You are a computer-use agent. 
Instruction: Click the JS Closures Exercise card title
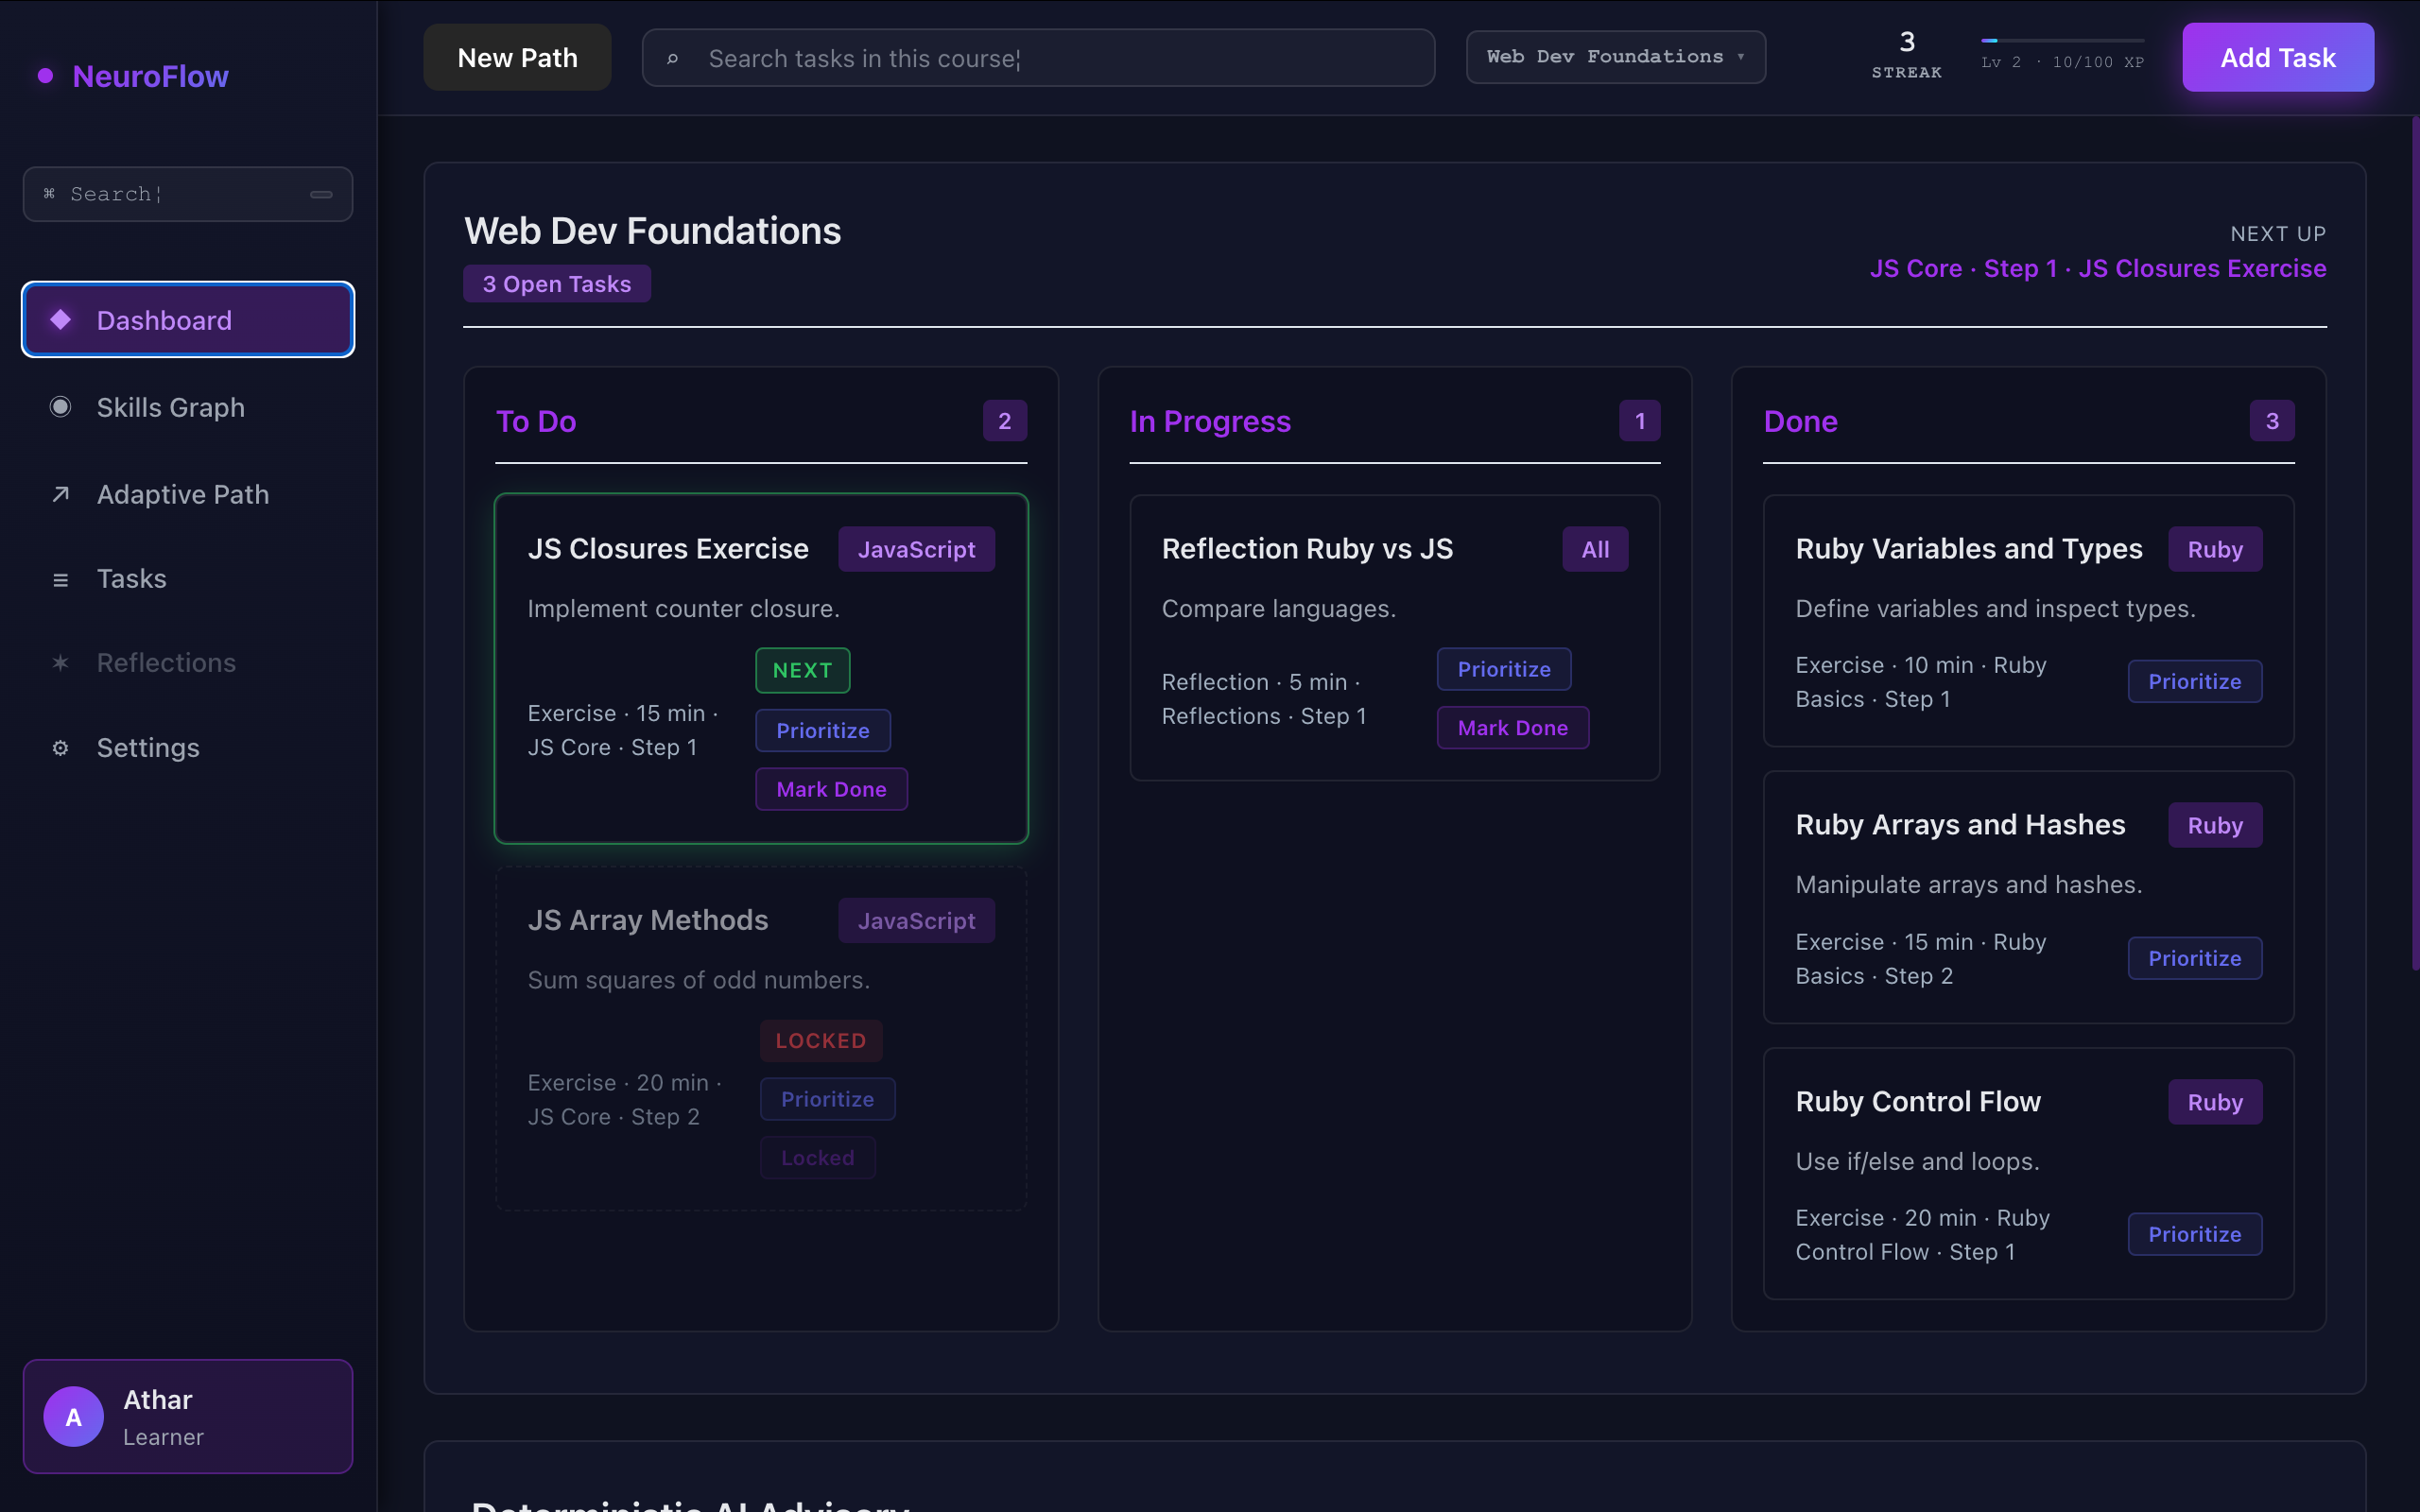668,549
